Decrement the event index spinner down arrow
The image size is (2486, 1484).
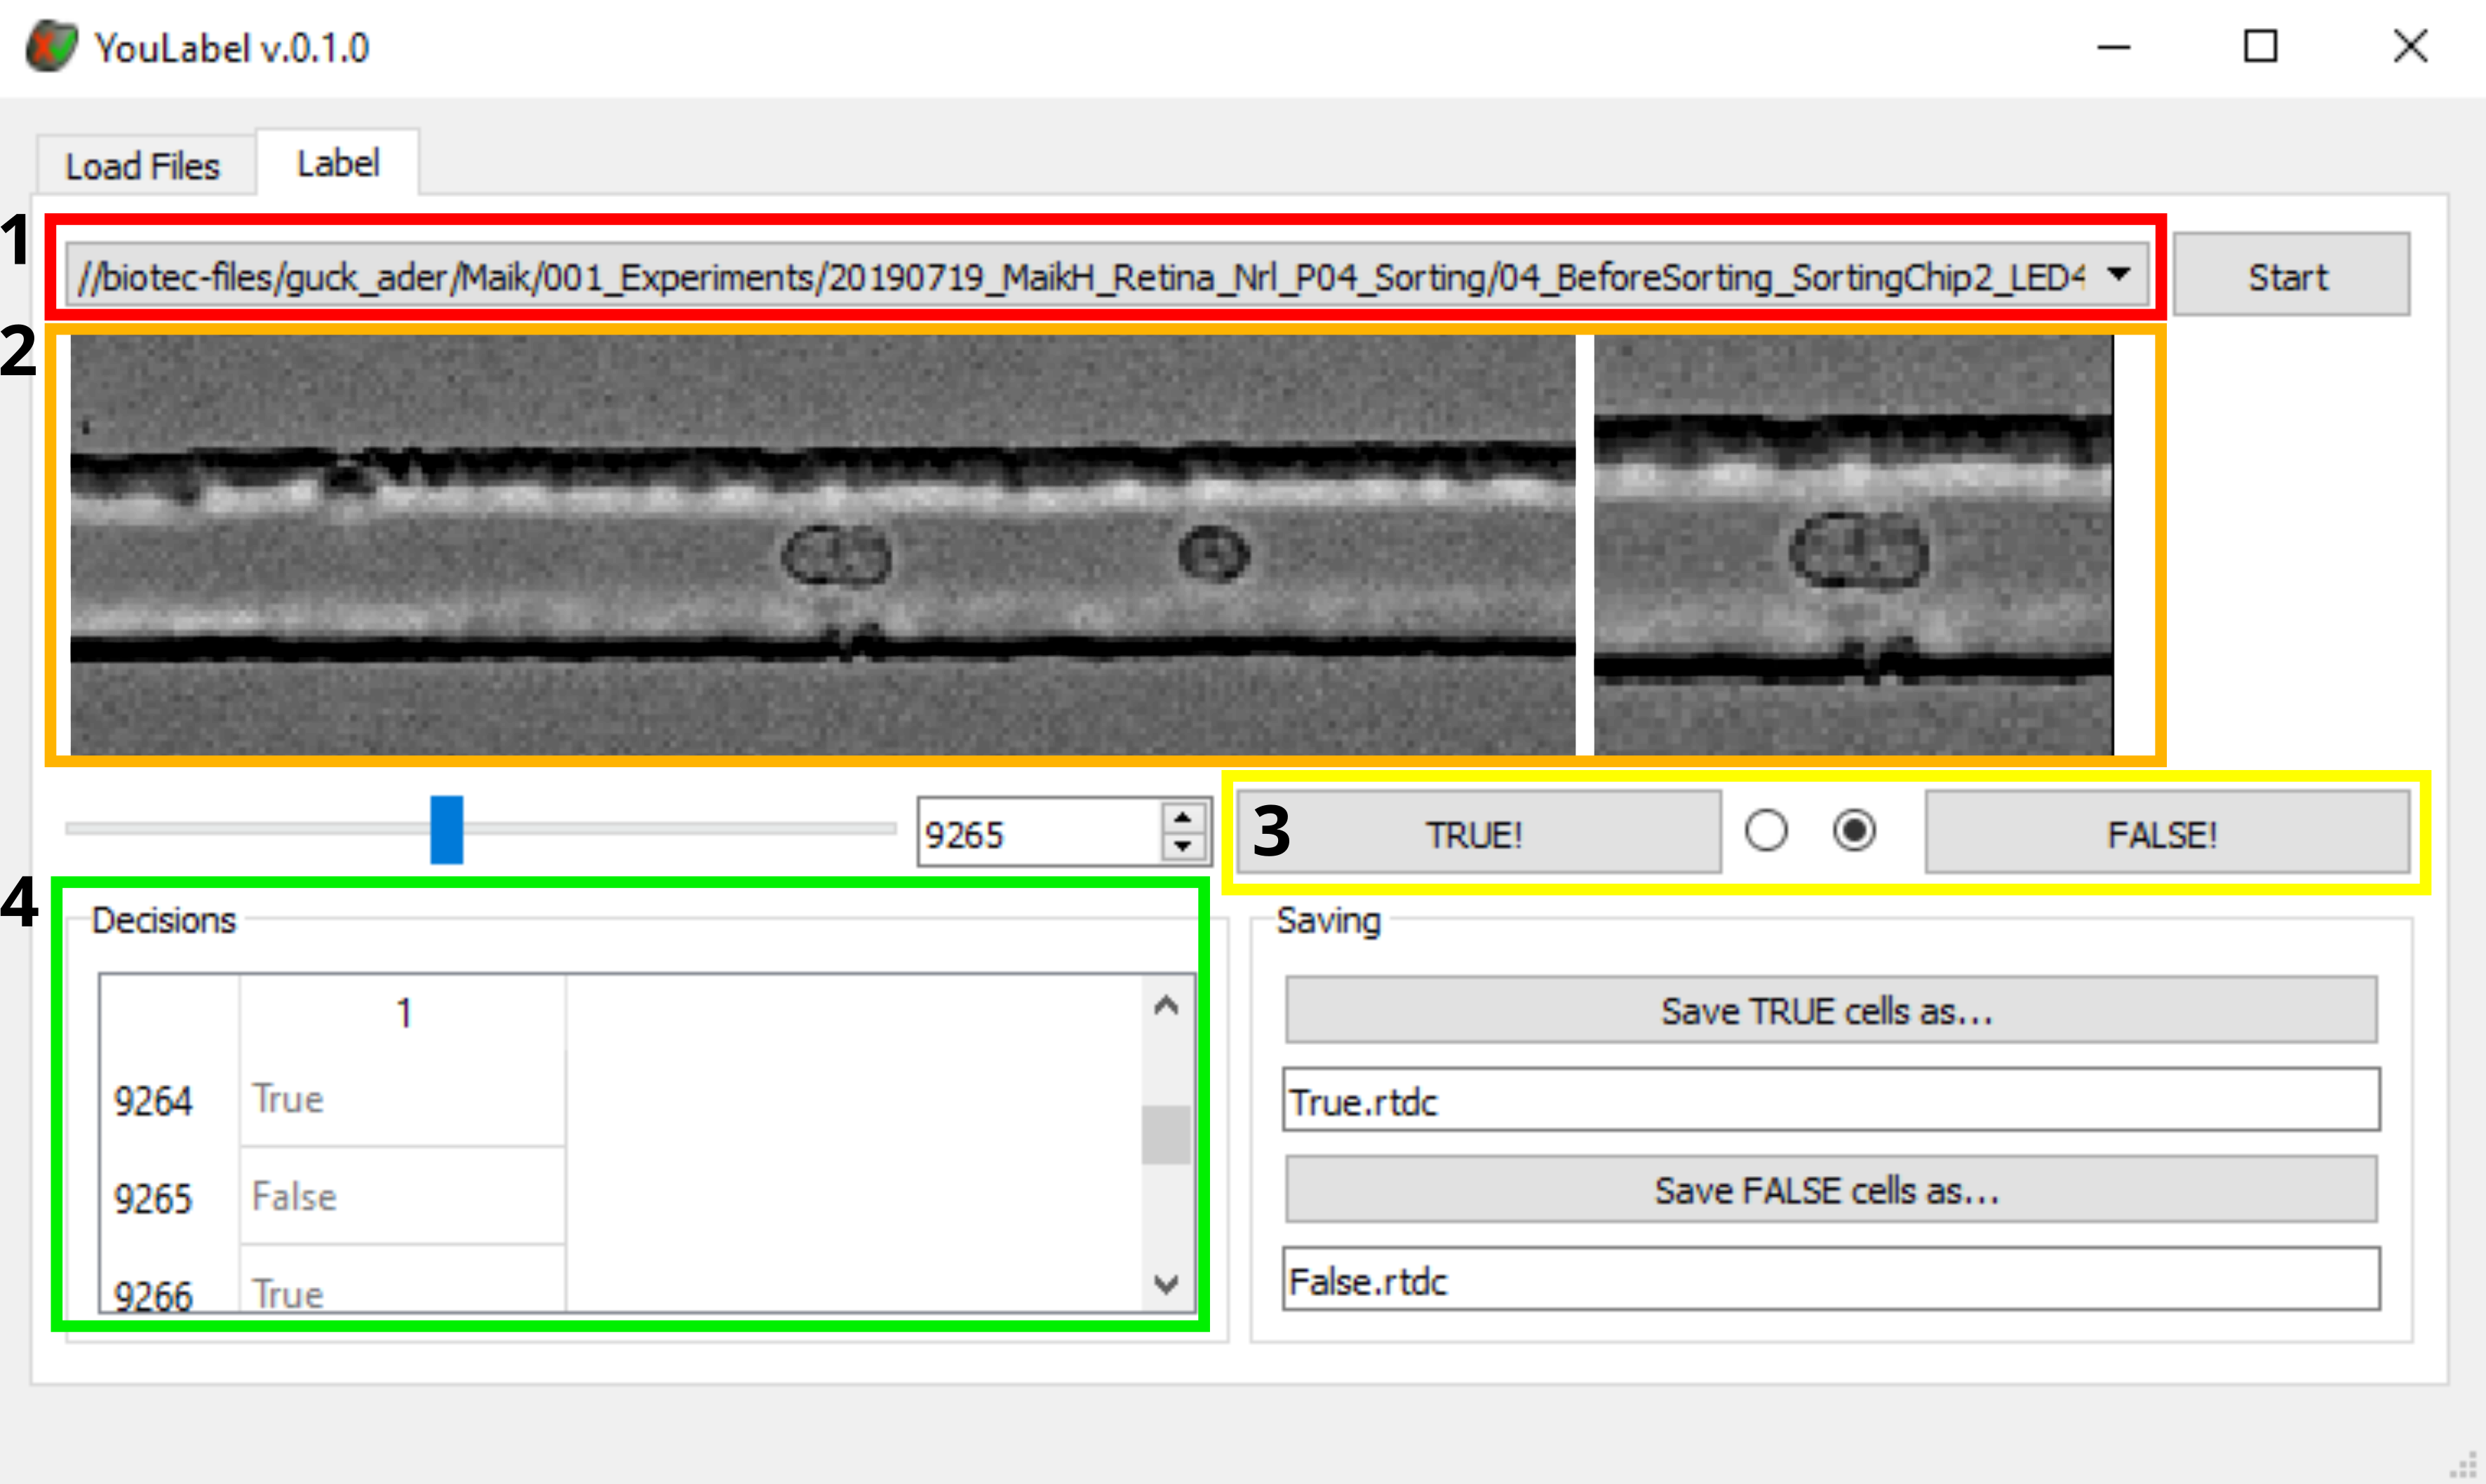tap(1183, 846)
